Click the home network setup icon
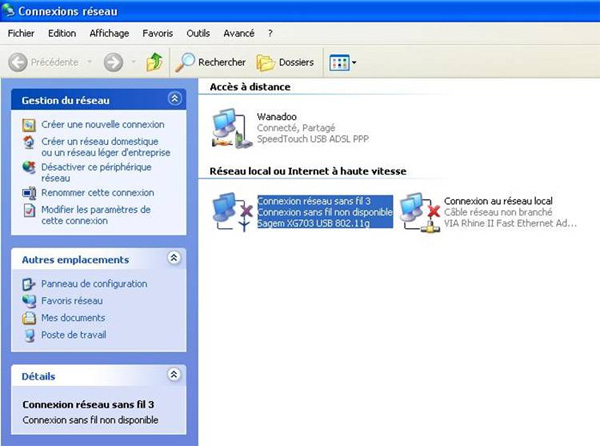This screenshot has width=600, height=446. [x=29, y=142]
